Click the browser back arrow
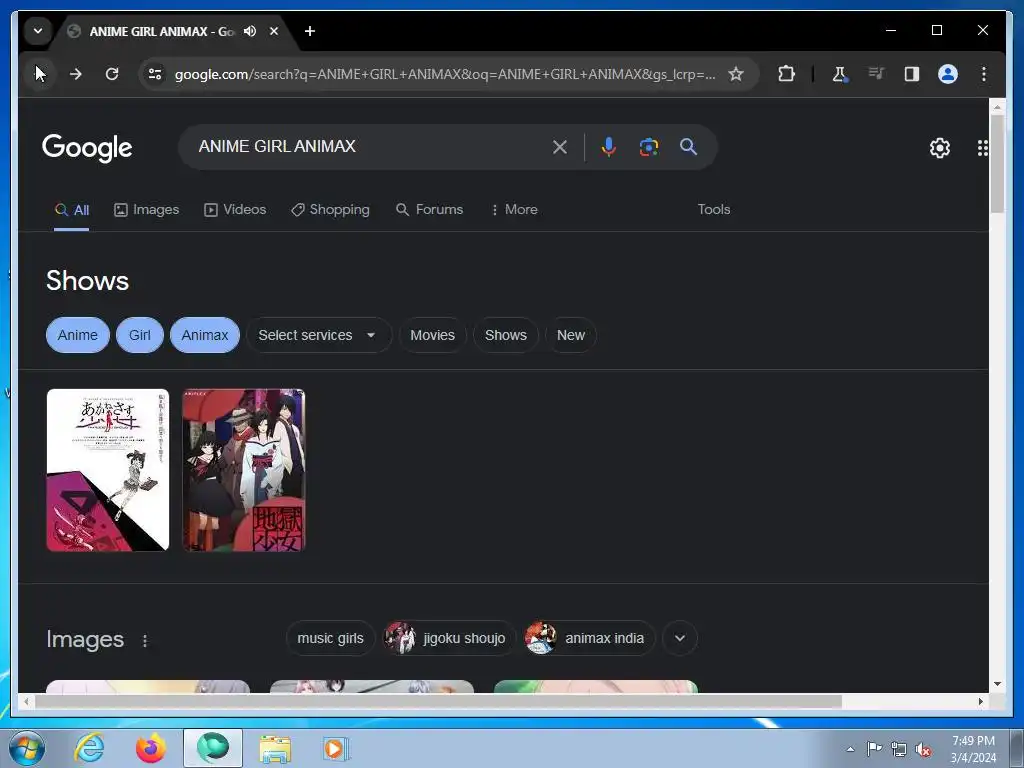The height and width of the screenshot is (768, 1024). pos(40,74)
